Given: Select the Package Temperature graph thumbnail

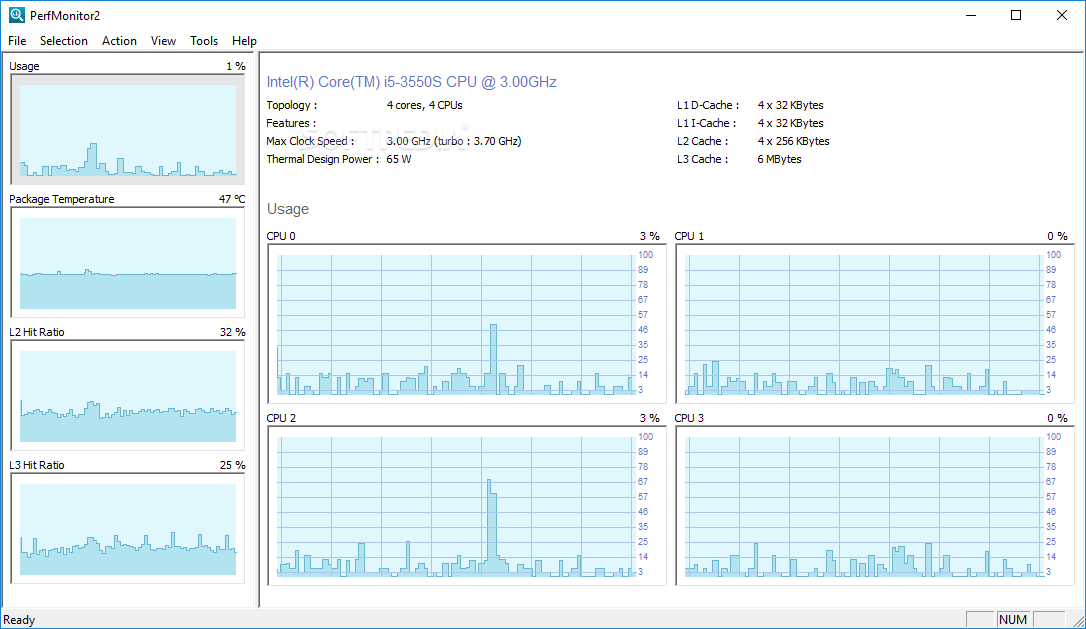Looking at the screenshot, I should pos(128,263).
